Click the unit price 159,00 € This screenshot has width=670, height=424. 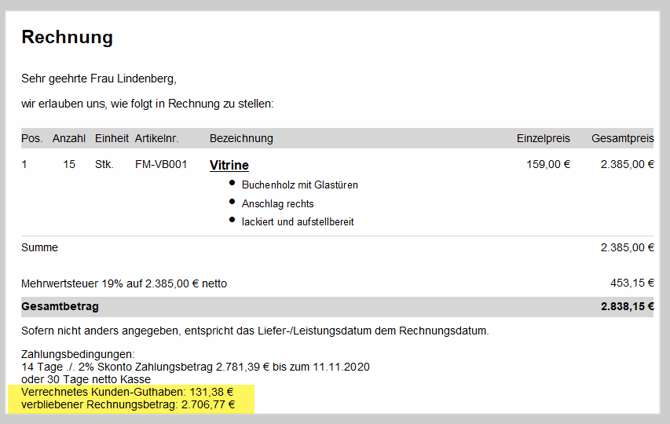547,164
